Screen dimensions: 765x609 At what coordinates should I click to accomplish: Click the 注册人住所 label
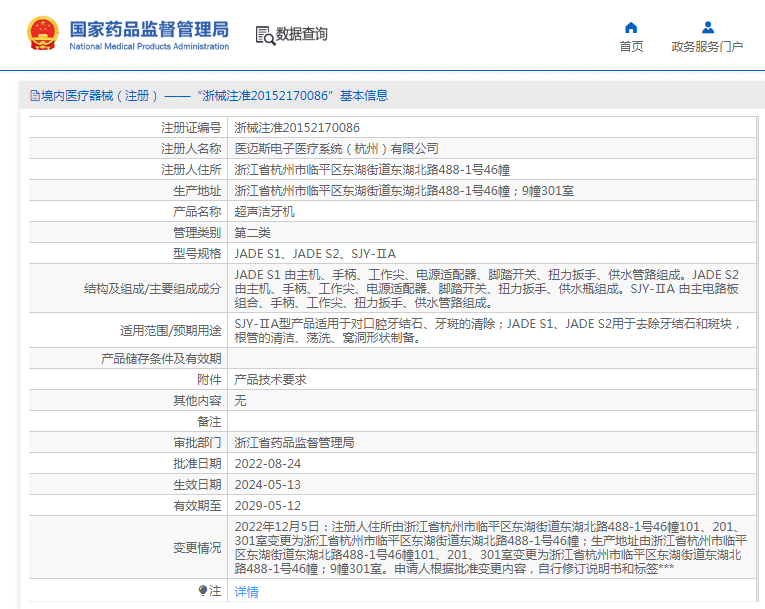point(191,170)
